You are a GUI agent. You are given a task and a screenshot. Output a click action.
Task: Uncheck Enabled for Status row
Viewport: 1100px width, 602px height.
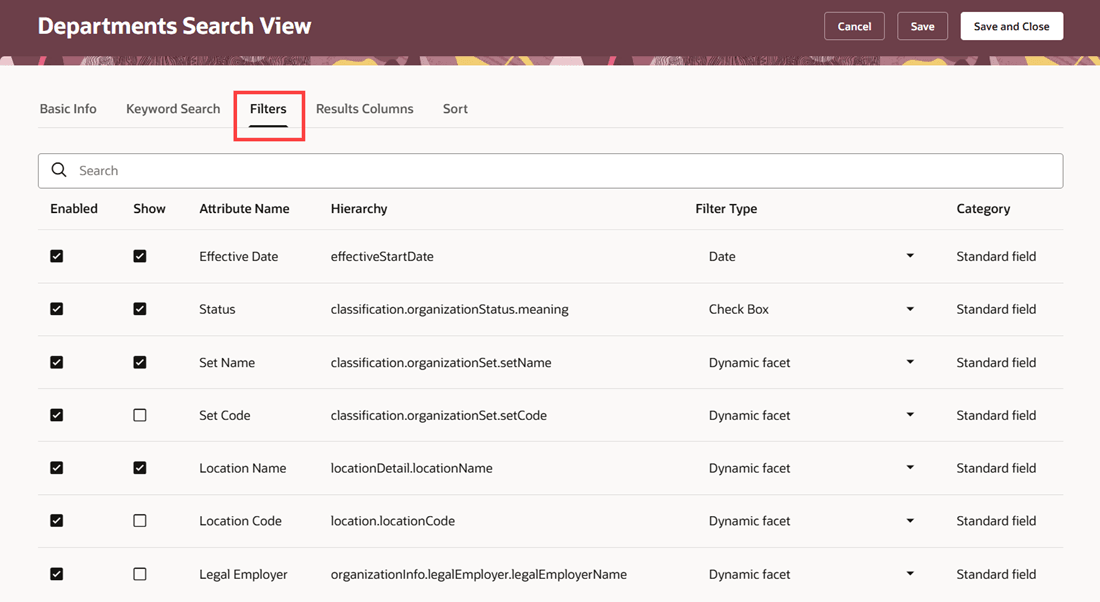[57, 309]
